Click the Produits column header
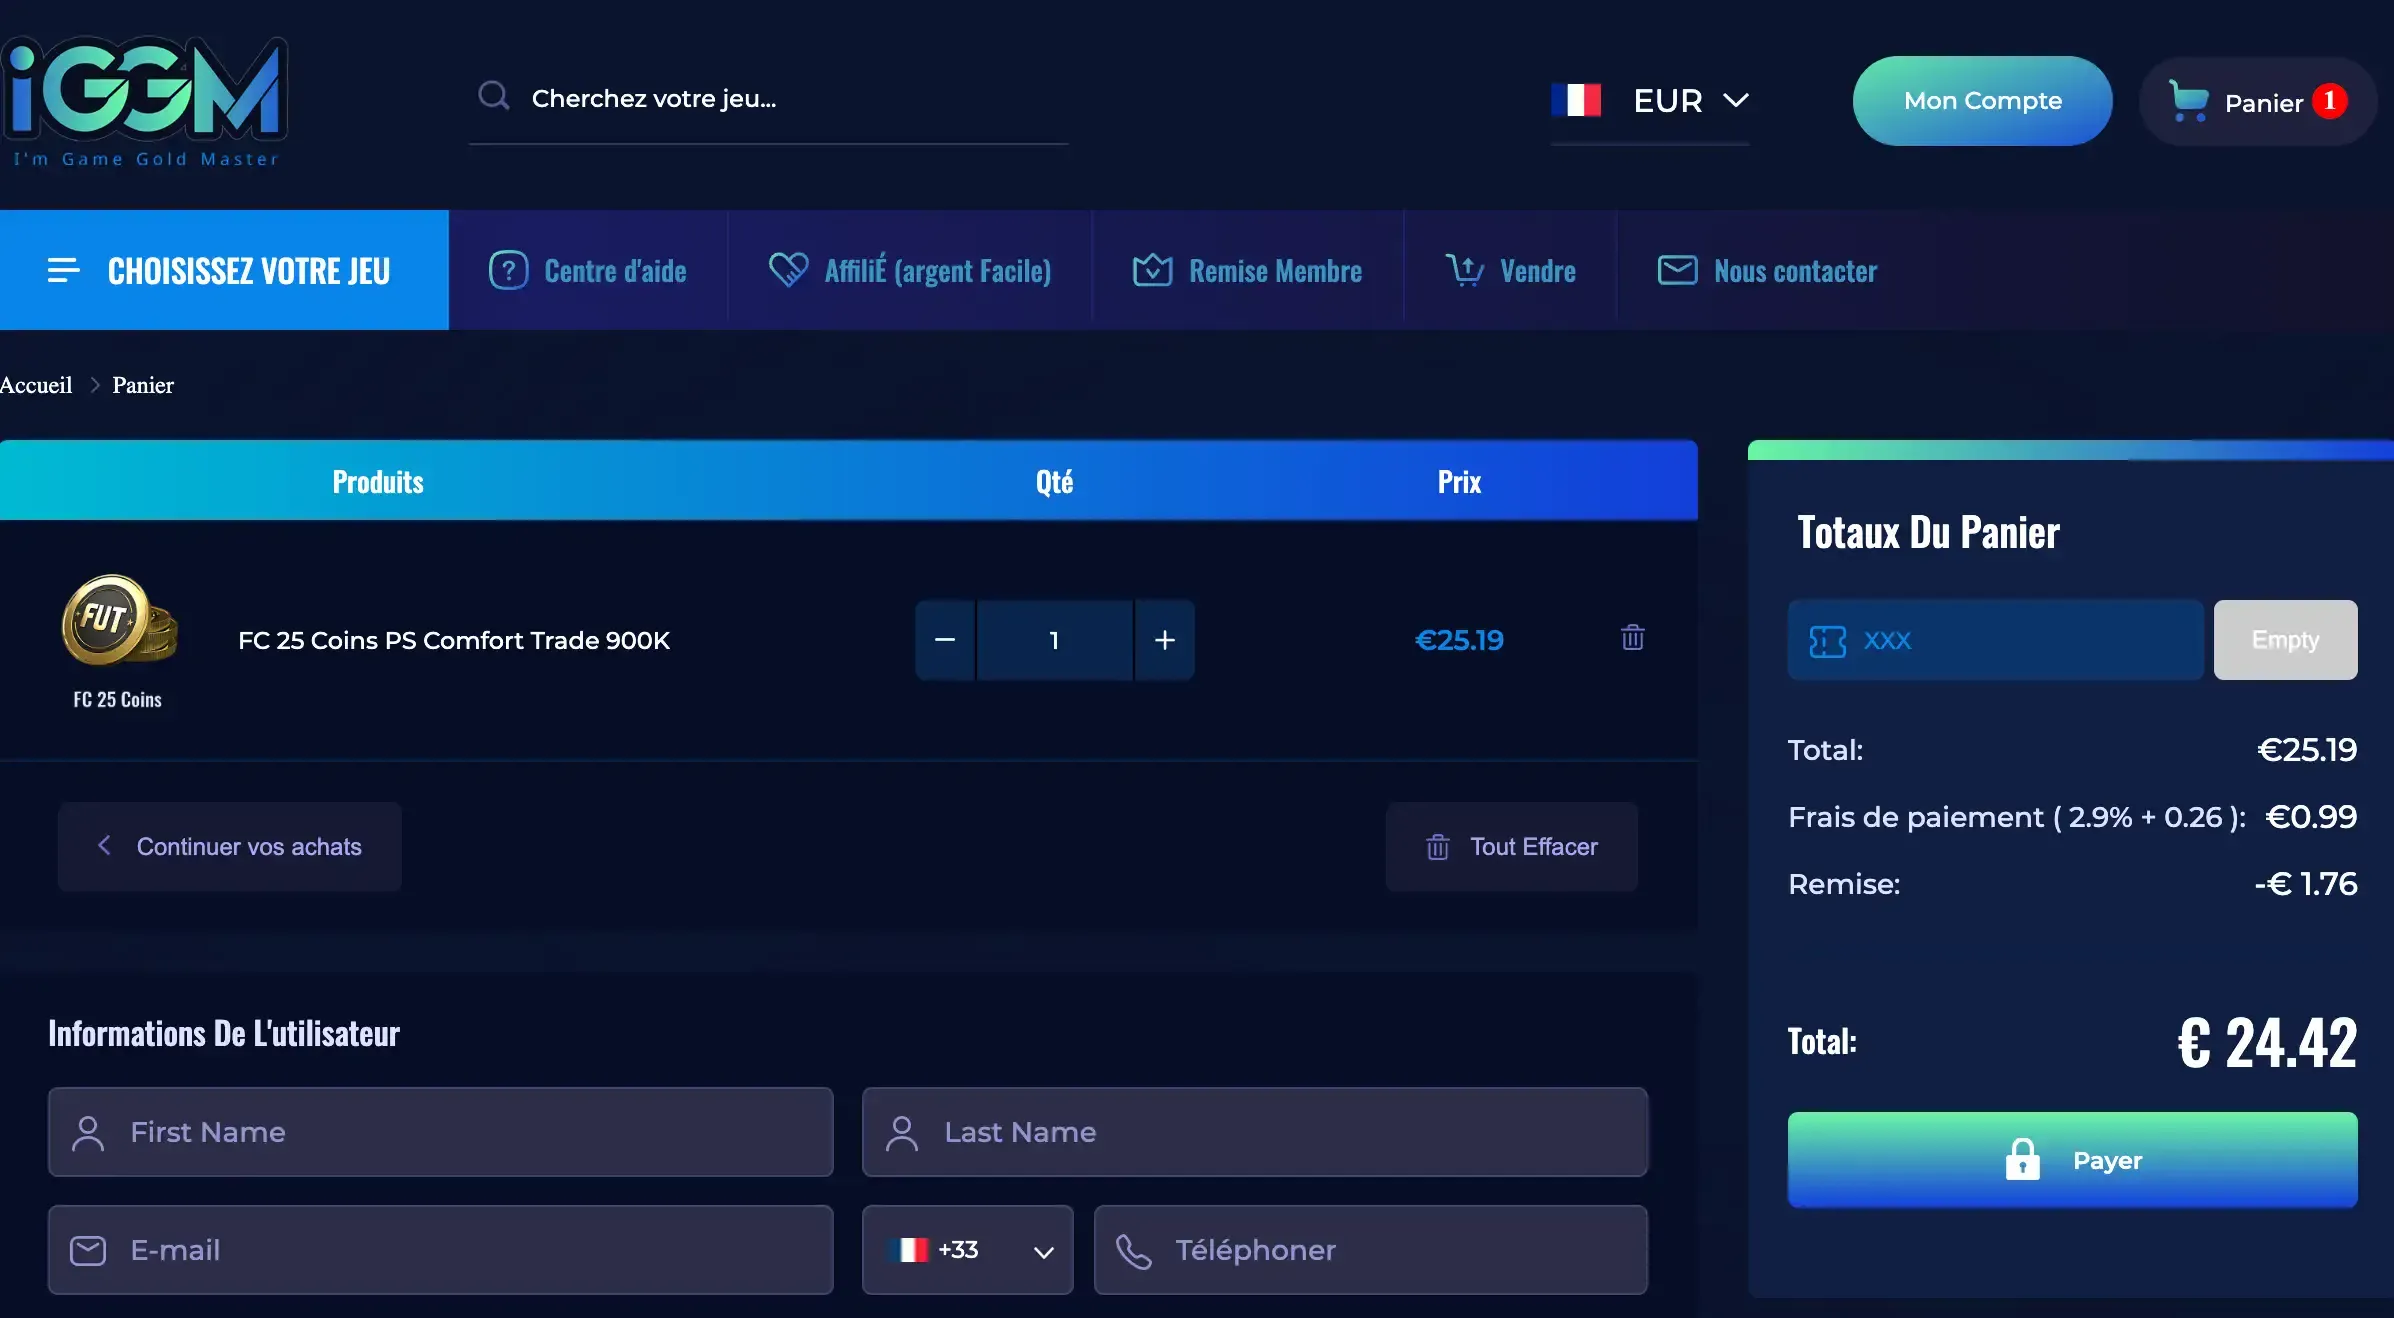 click(x=378, y=482)
